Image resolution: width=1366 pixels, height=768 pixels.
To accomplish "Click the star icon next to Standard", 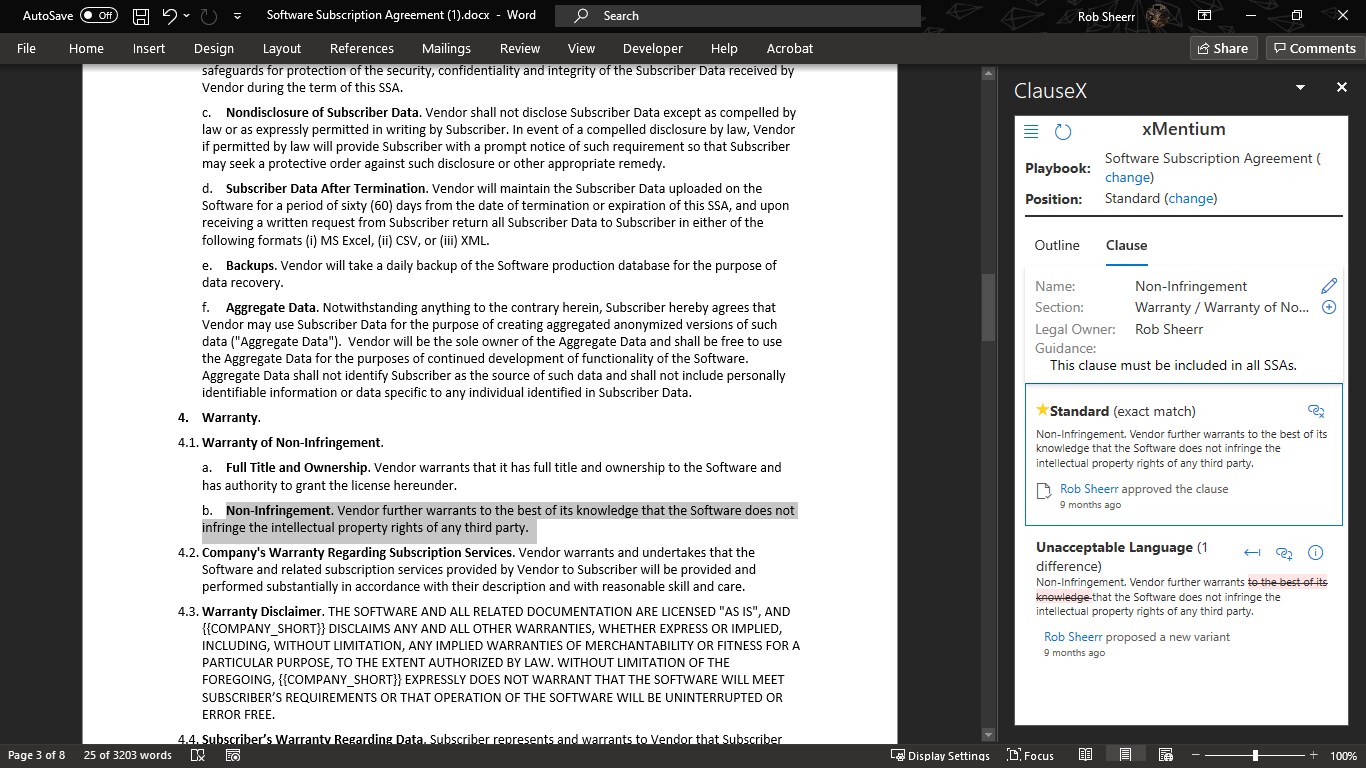I will 1043,410.
